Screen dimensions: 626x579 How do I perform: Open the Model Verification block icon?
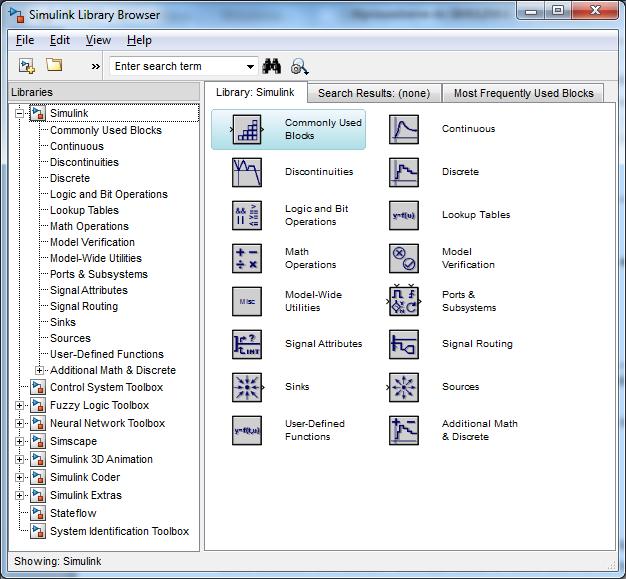(404, 258)
